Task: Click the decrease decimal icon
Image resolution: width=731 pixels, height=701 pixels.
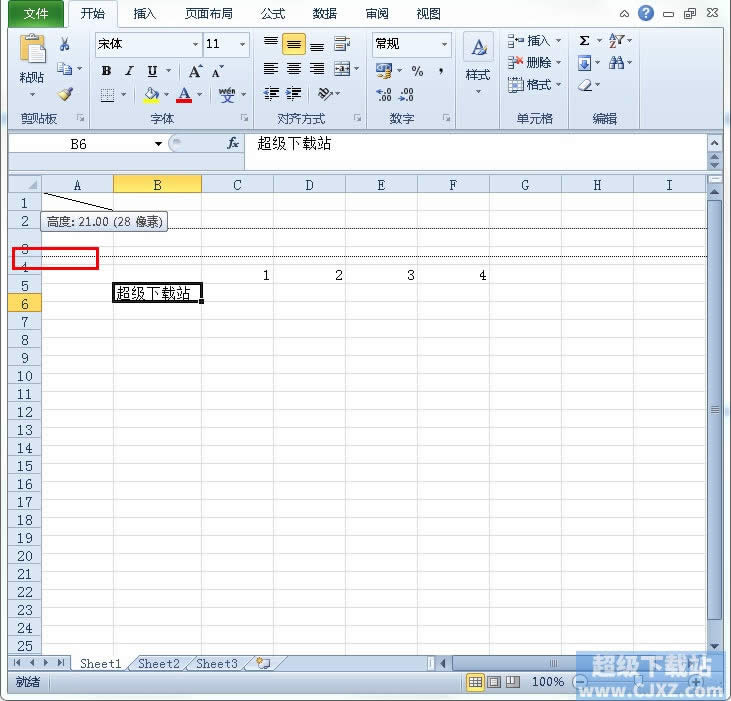Action: (x=406, y=95)
